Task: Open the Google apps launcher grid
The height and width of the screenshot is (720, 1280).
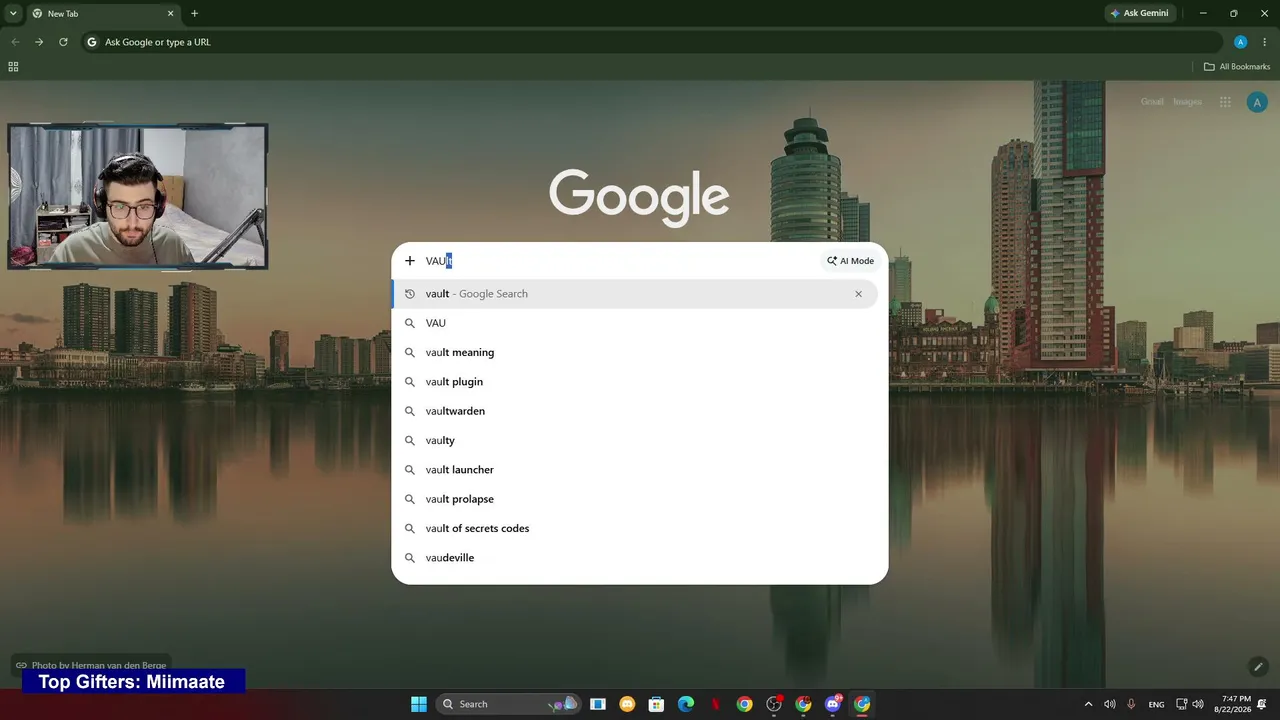Action: tap(1225, 102)
